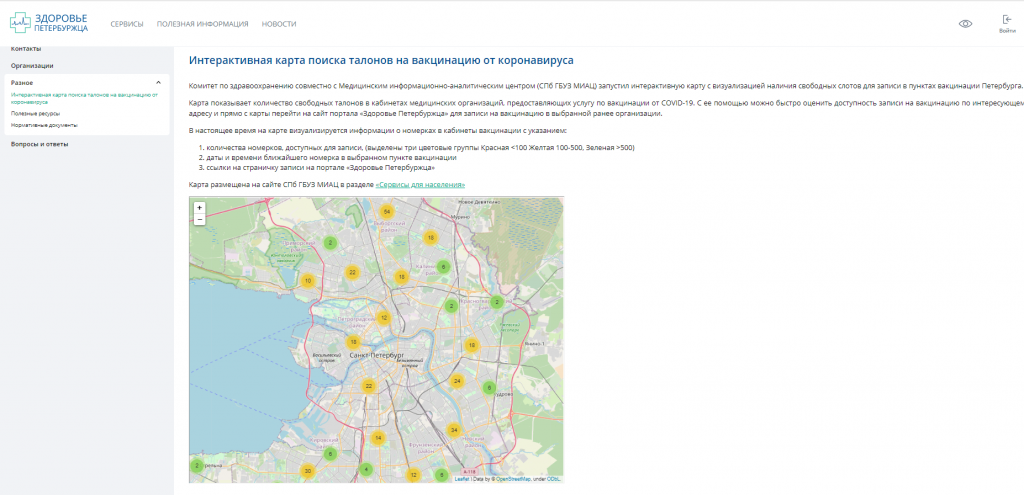Open the Полезная информация menu

202,24
